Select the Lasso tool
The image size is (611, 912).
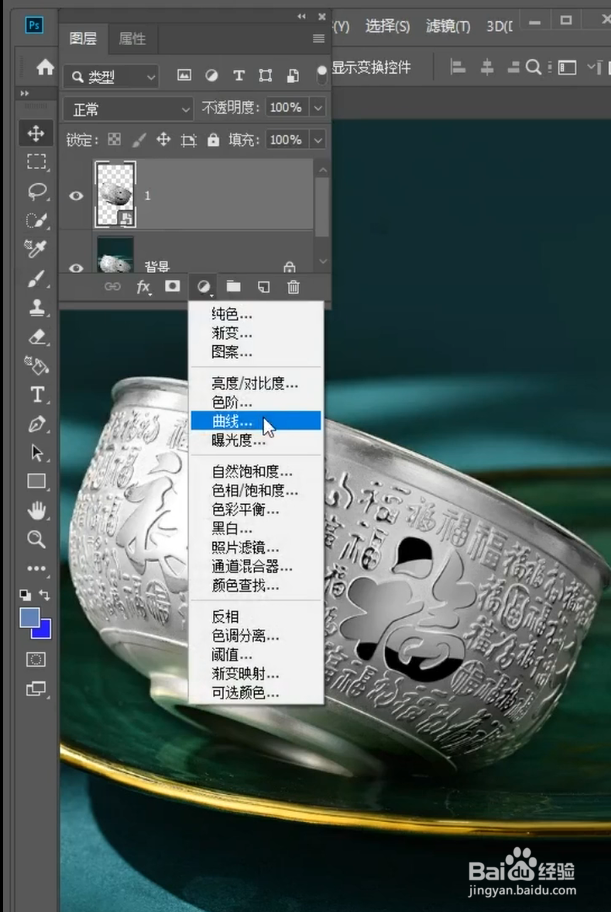(36, 191)
